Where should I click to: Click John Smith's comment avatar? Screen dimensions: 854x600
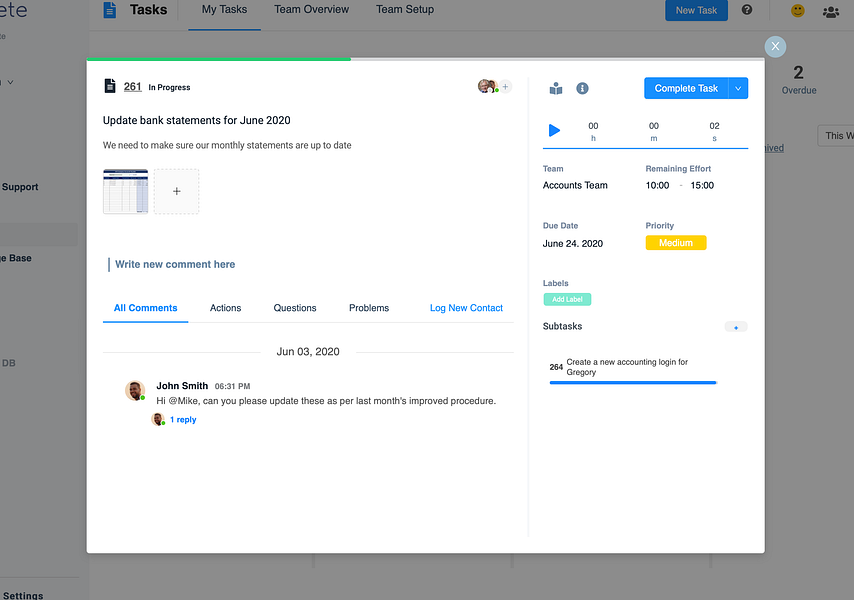click(135, 390)
